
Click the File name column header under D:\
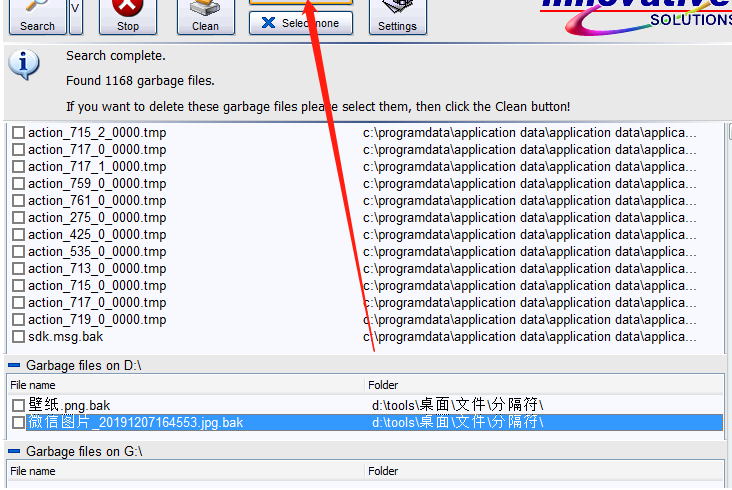(x=186, y=385)
